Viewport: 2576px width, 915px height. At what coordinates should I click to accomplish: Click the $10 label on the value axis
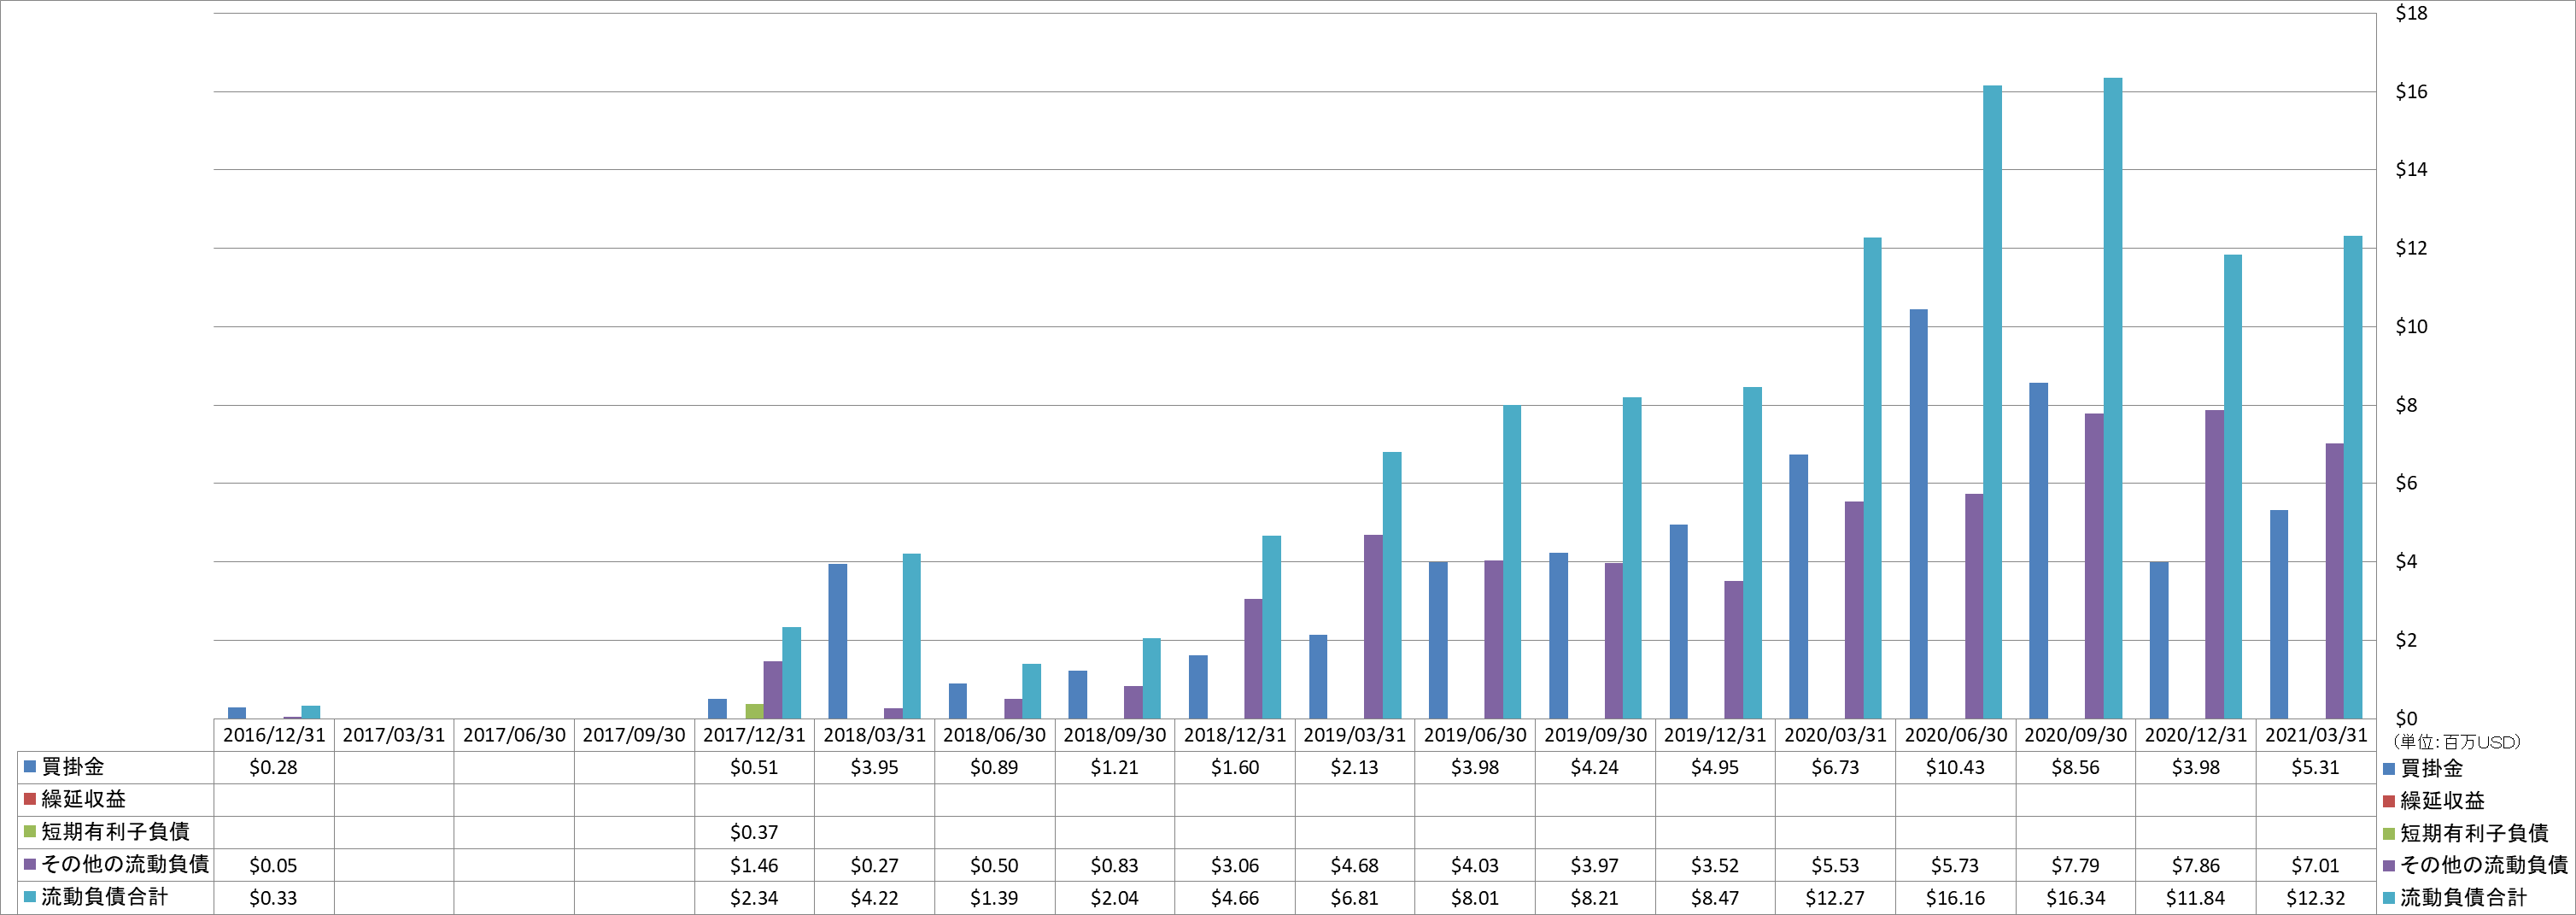[x=2411, y=326]
